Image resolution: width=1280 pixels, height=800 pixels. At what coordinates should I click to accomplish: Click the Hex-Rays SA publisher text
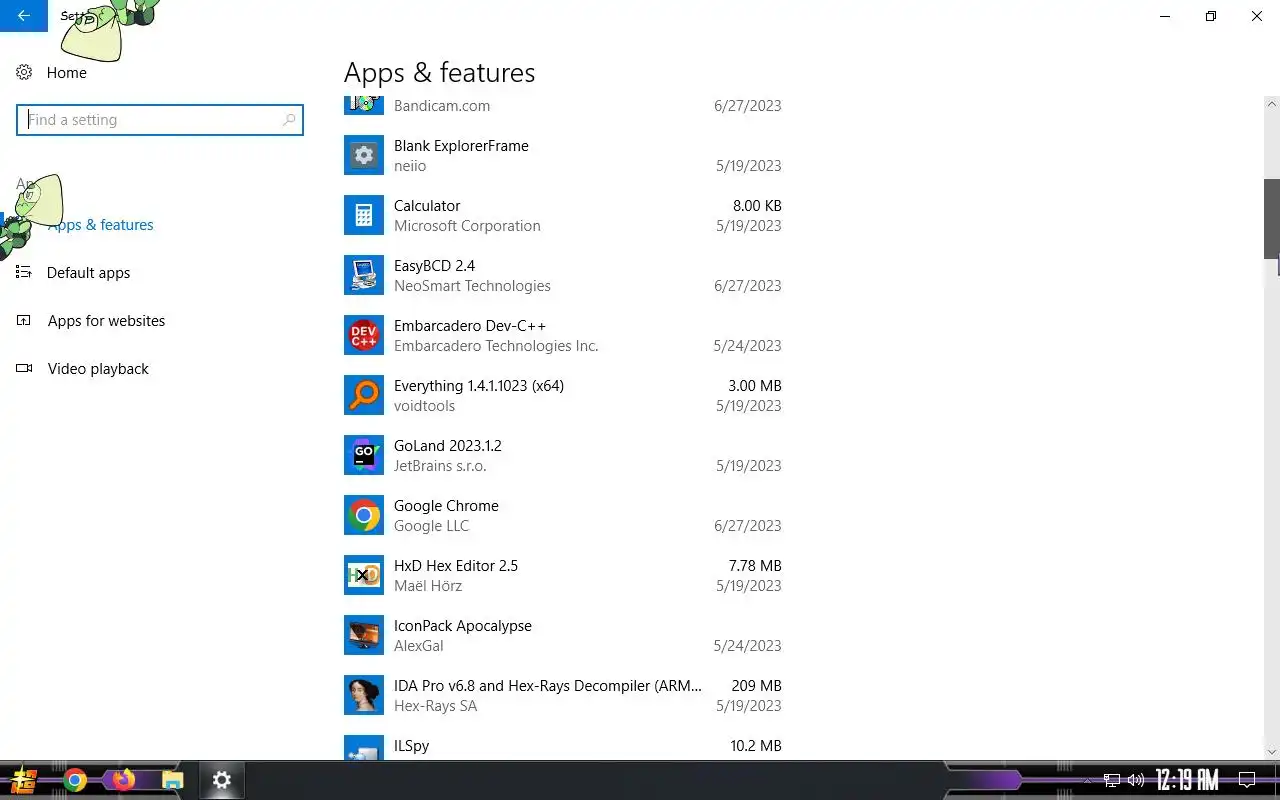click(435, 706)
